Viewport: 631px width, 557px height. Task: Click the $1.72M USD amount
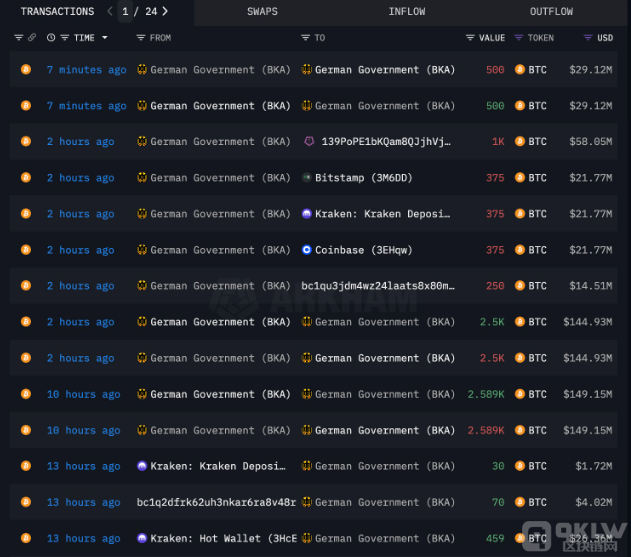[x=594, y=466]
